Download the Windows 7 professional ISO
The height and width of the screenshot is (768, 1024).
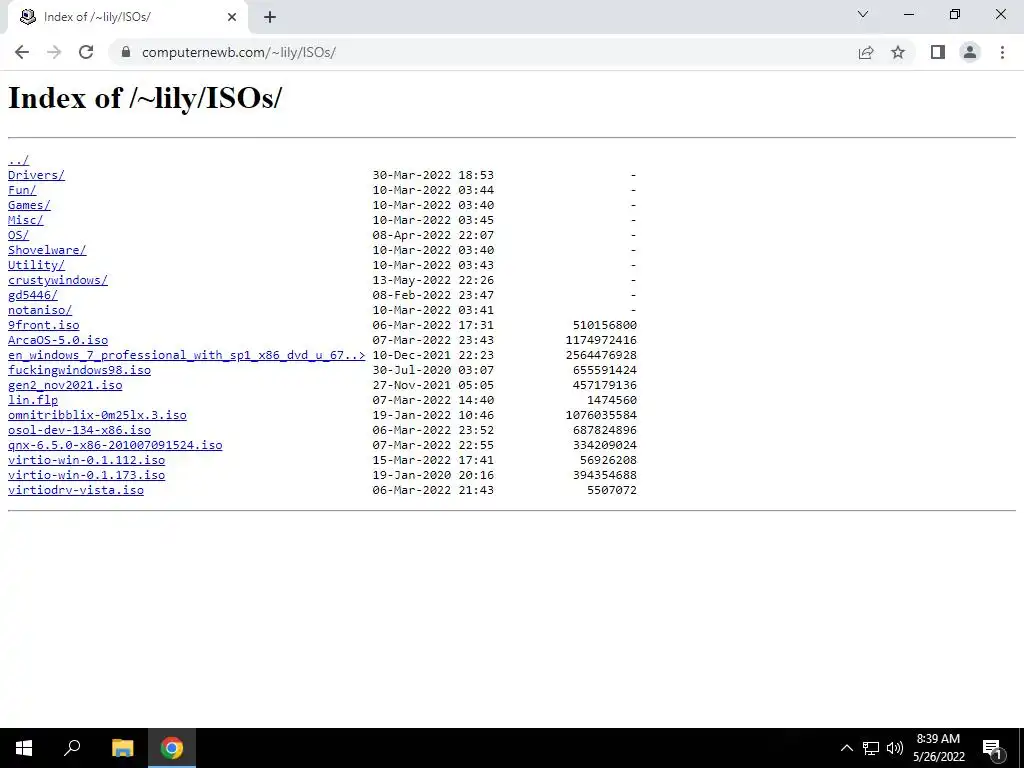pyautogui.click(x=187, y=355)
